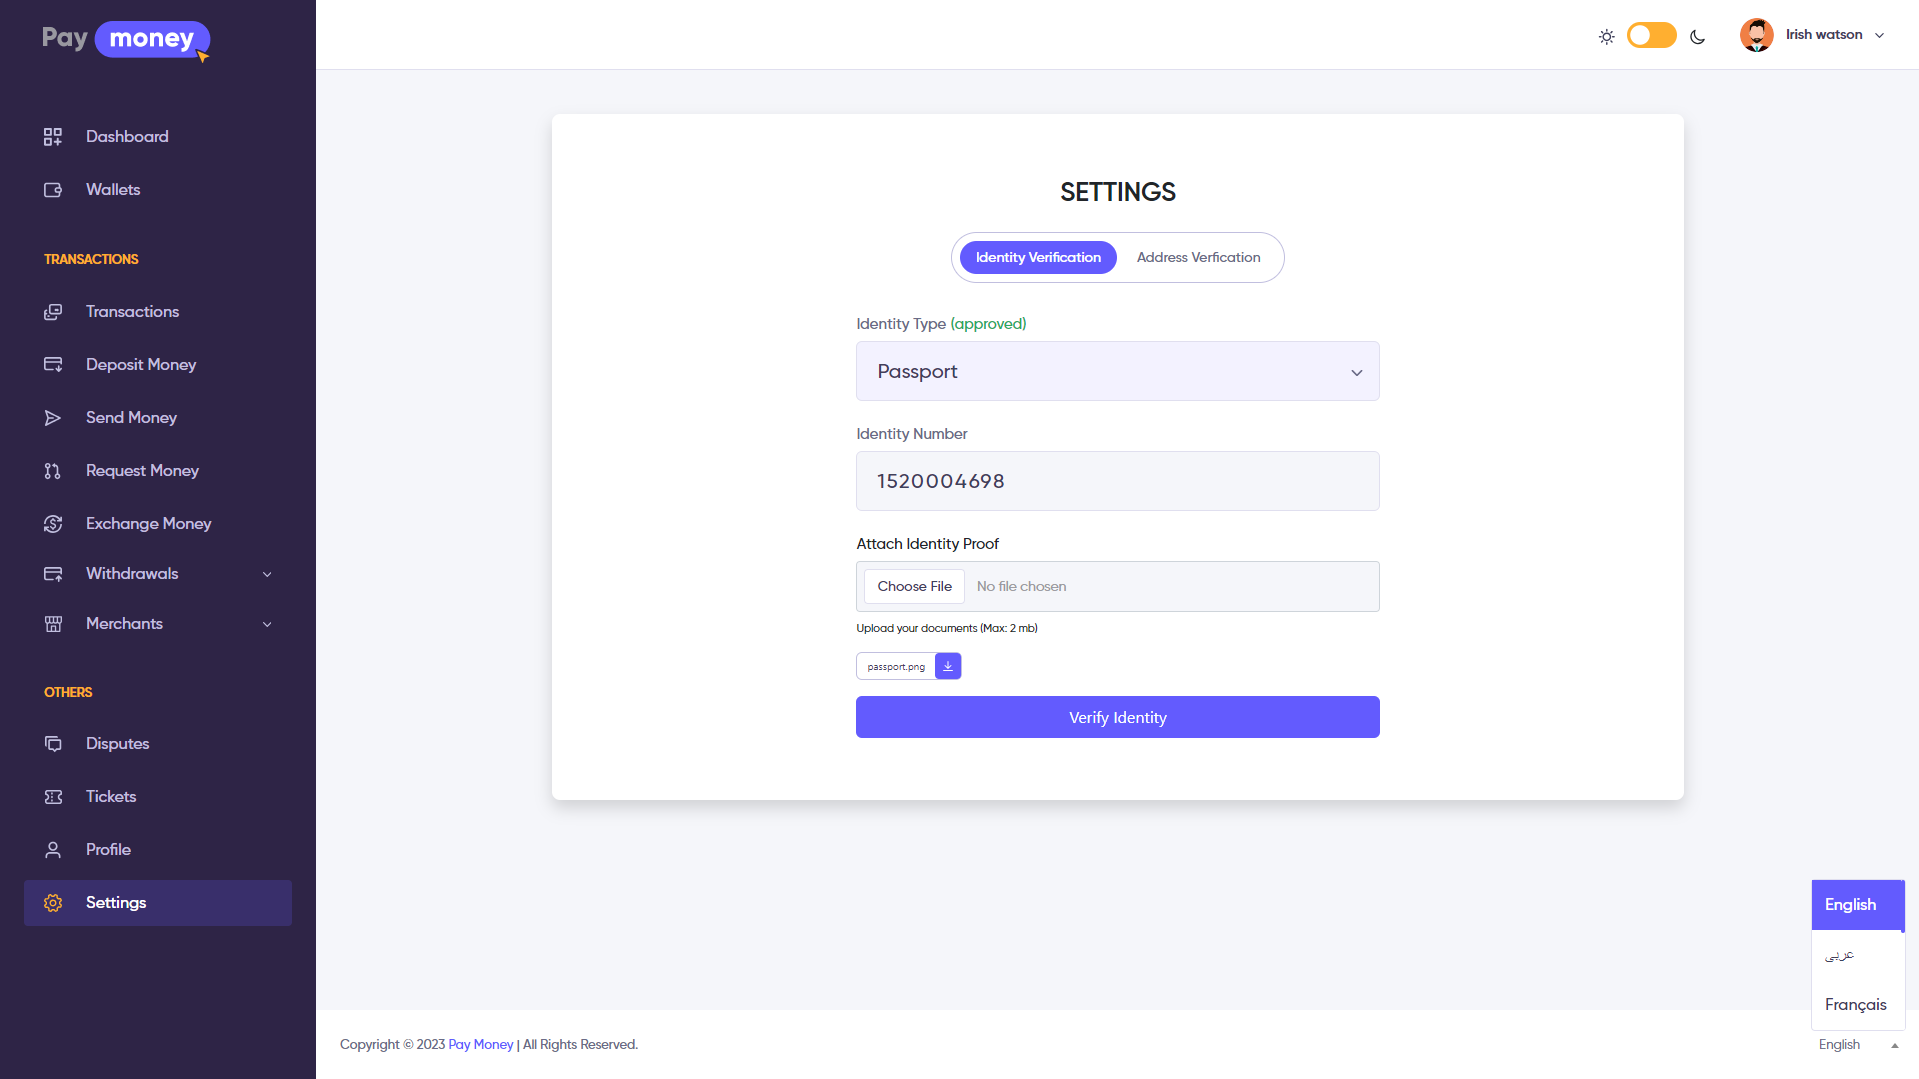This screenshot has height=1079, width=1919.
Task: Click the Dashboard grid icon
Action: coord(53,137)
